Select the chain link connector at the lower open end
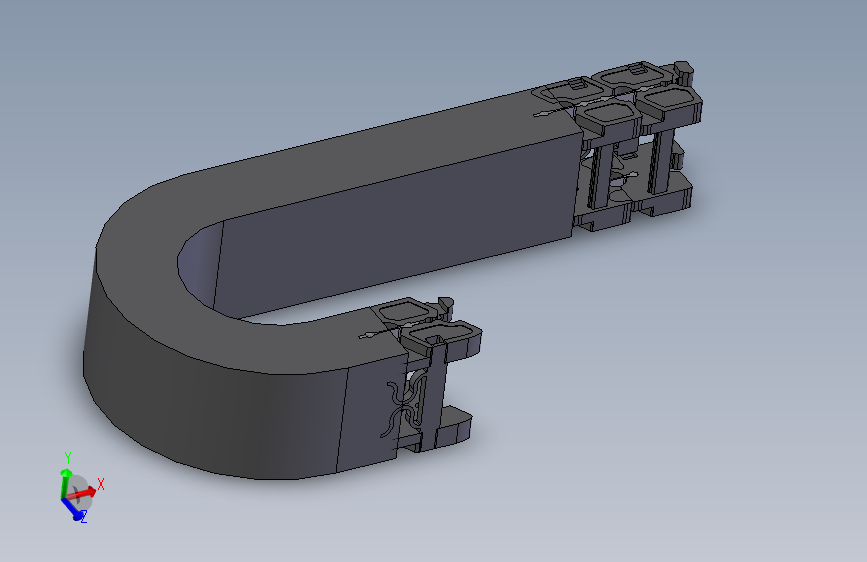The height and width of the screenshot is (562, 867). click(x=426, y=376)
